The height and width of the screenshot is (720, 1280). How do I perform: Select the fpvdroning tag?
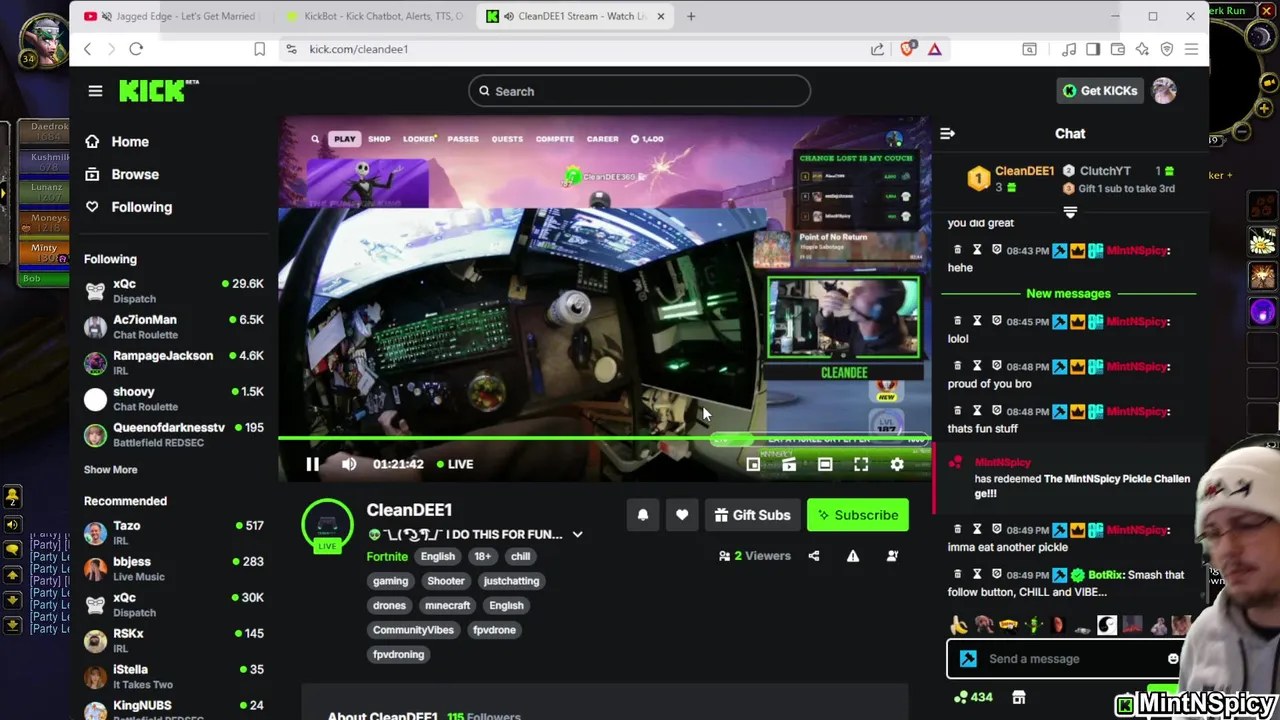(x=398, y=655)
